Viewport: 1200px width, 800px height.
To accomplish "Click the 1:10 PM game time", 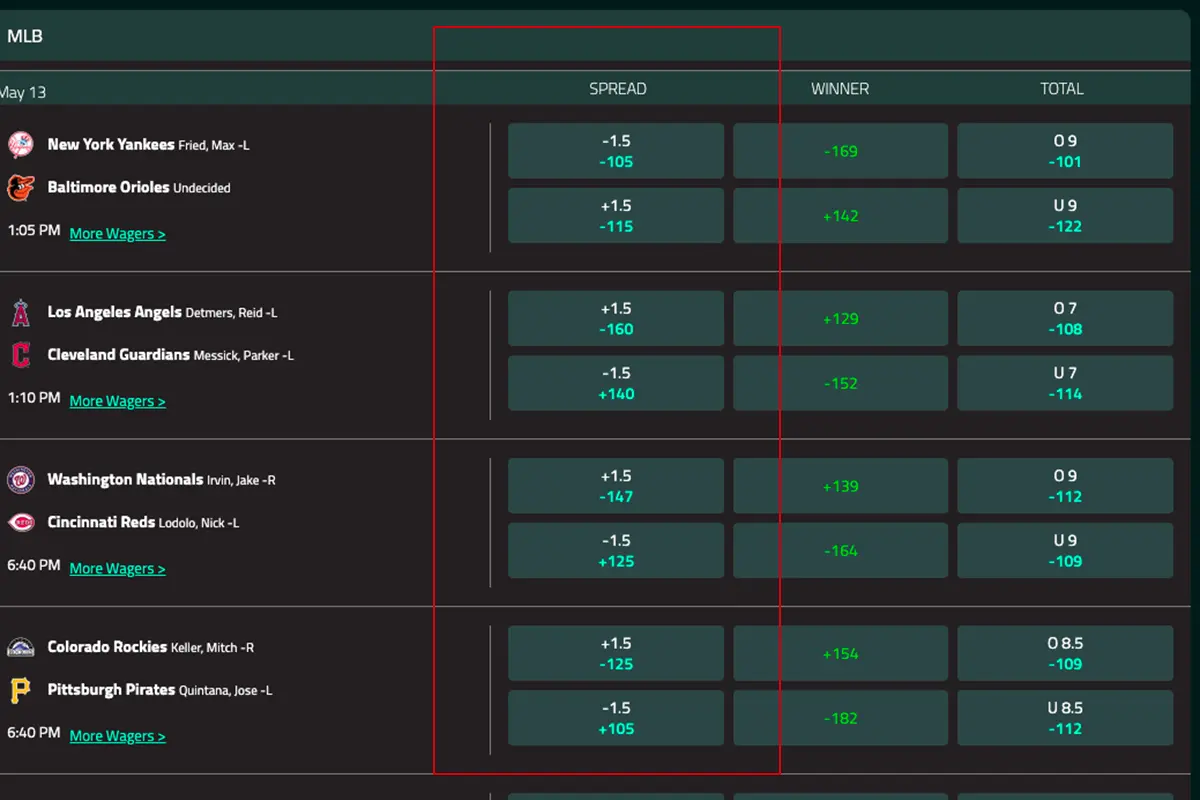I will 34,397.
